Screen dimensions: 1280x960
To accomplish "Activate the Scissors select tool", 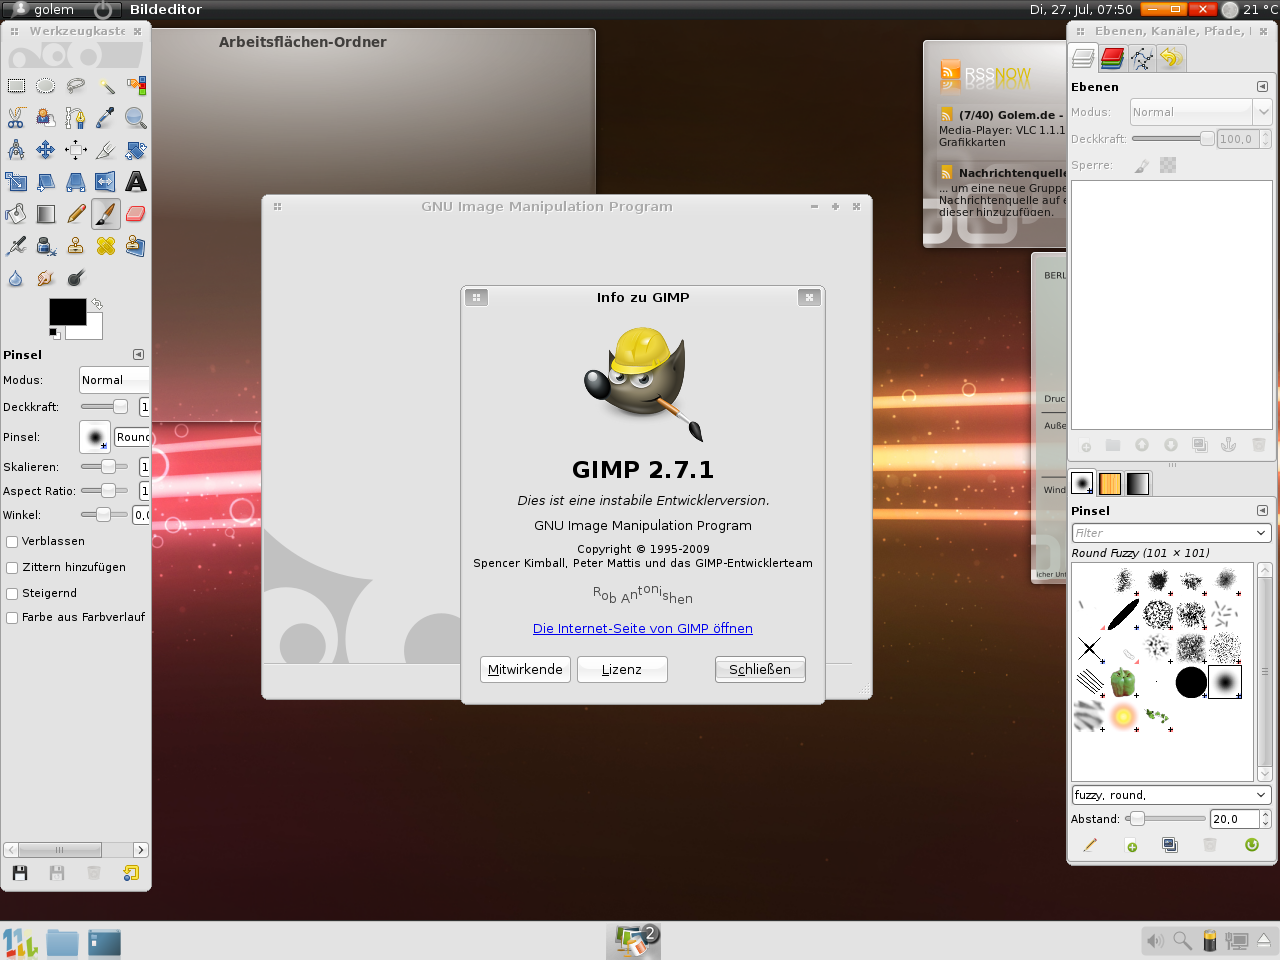I will point(16,117).
